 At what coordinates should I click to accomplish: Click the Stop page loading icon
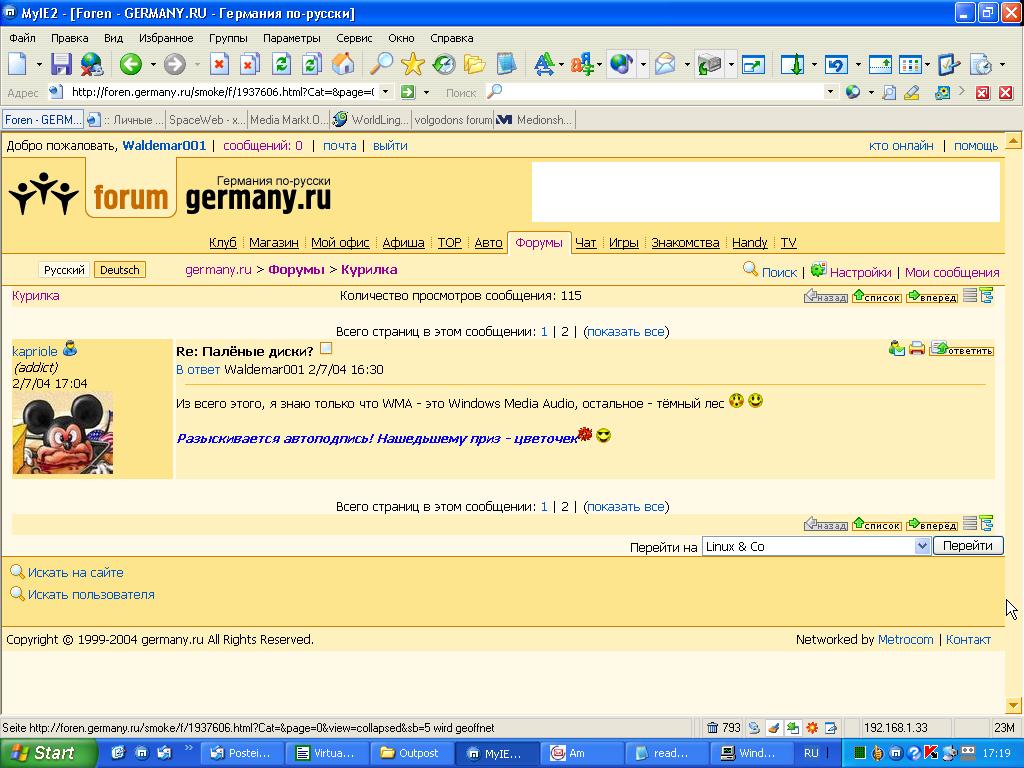coord(219,64)
